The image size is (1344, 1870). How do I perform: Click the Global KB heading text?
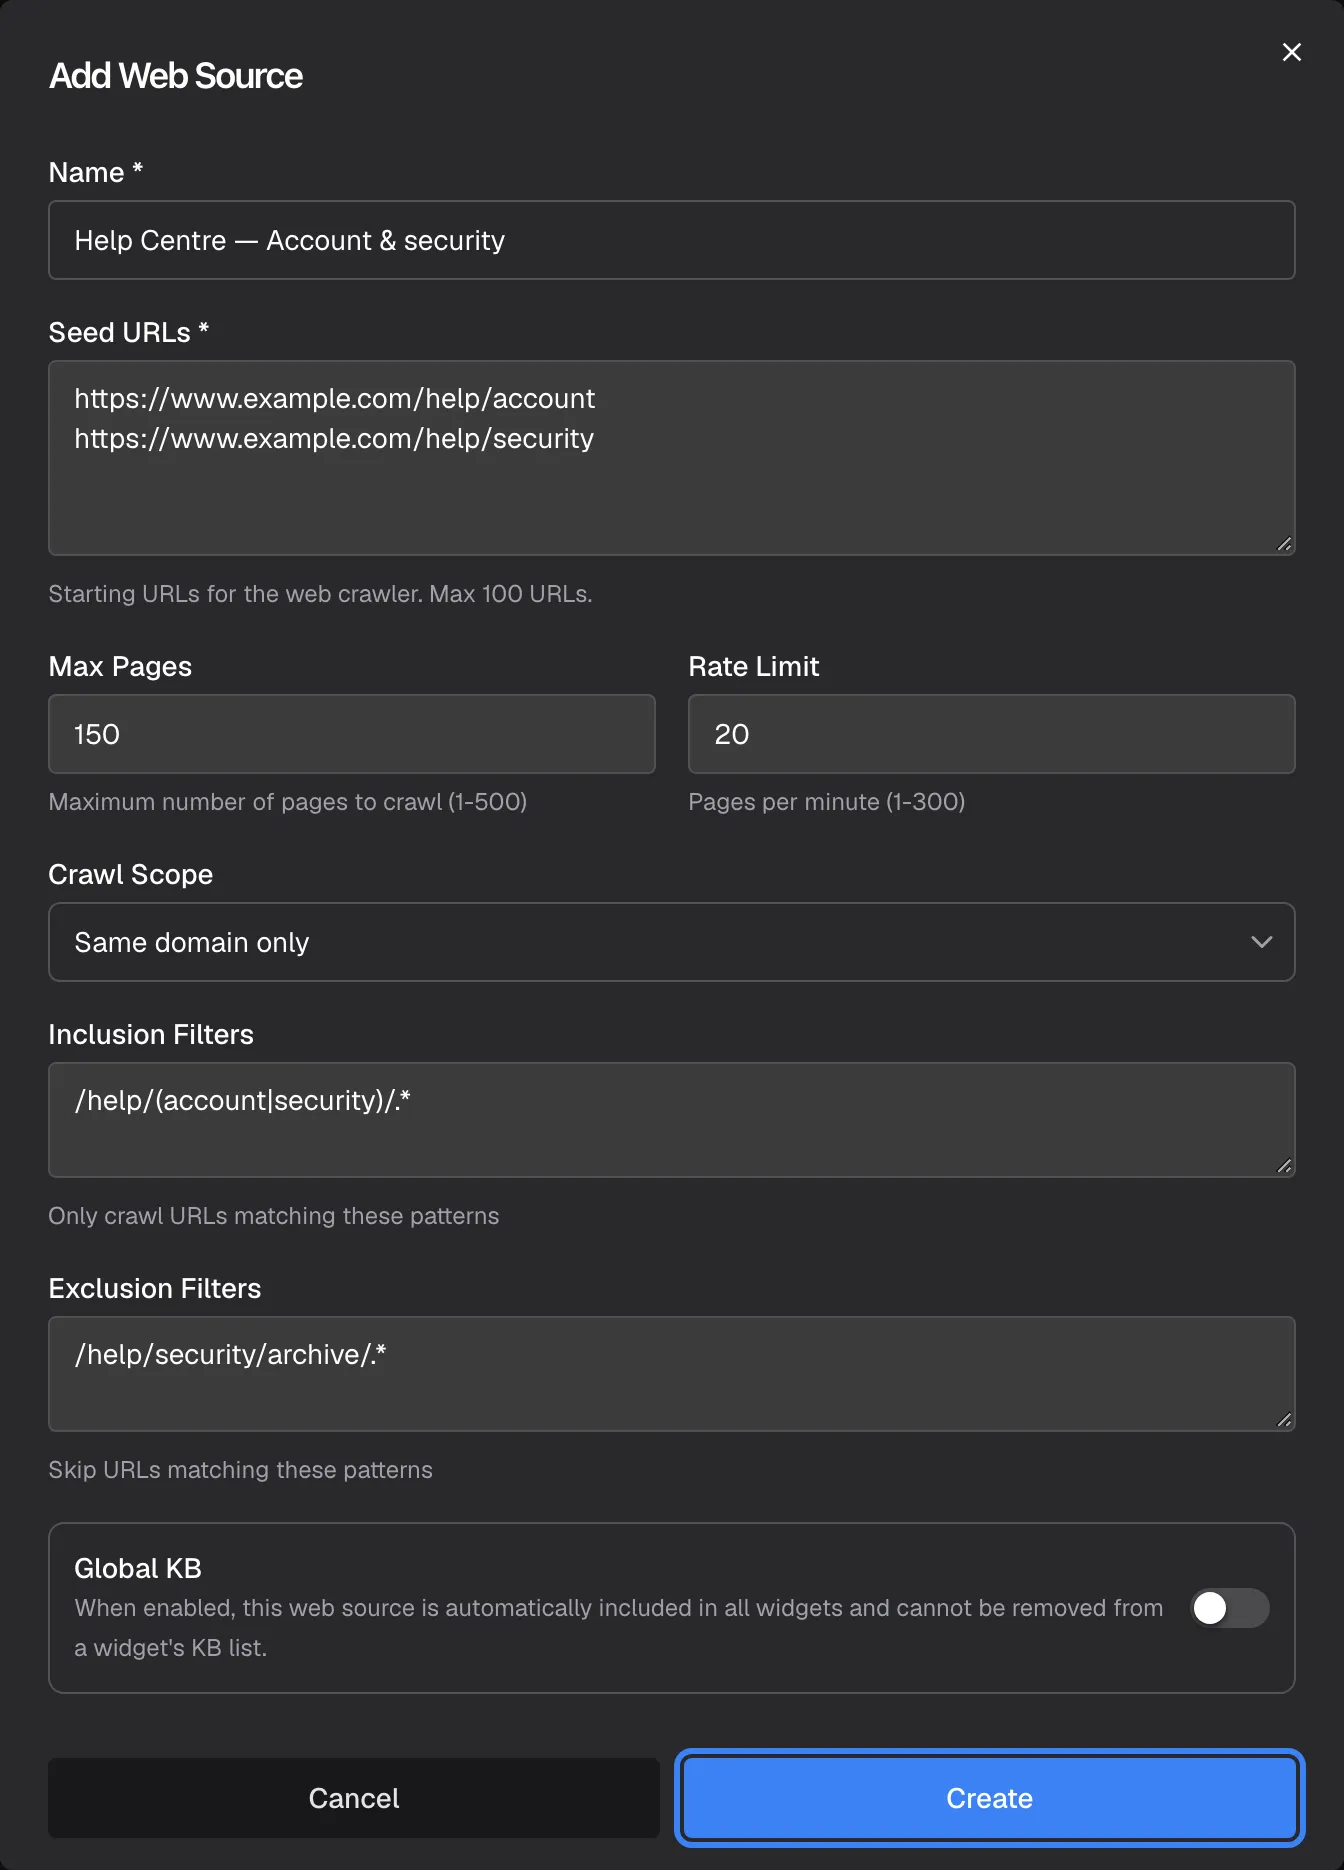click(x=138, y=1568)
